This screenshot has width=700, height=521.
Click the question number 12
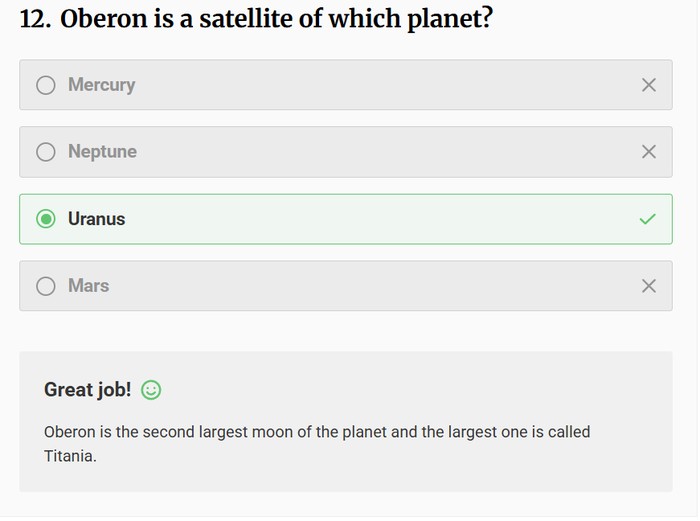(35, 19)
